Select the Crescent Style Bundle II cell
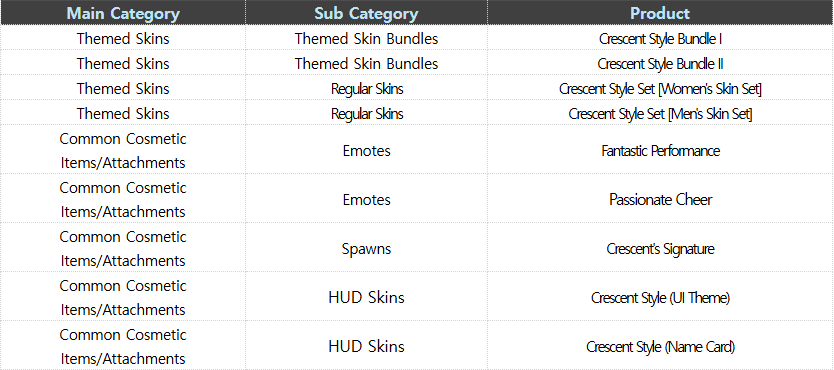 660,63
